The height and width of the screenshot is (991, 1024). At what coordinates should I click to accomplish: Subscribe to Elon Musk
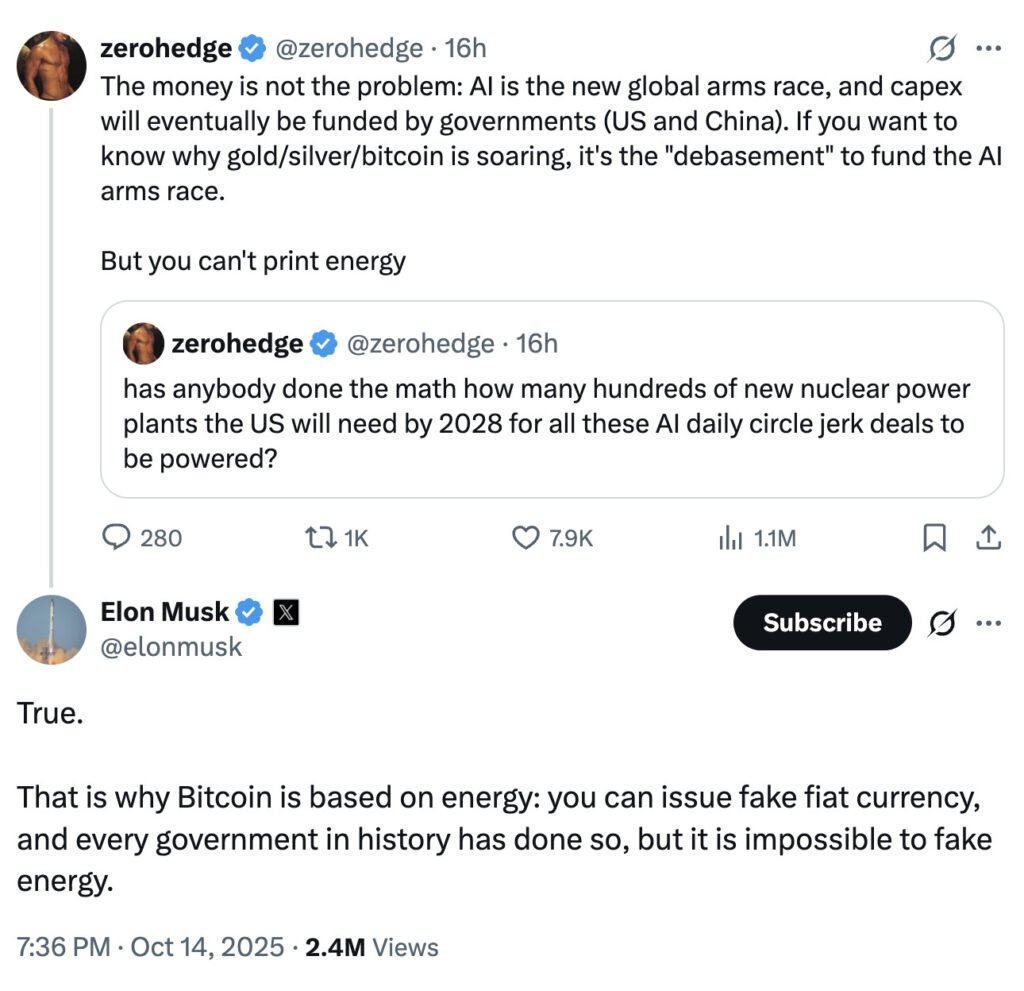(822, 622)
